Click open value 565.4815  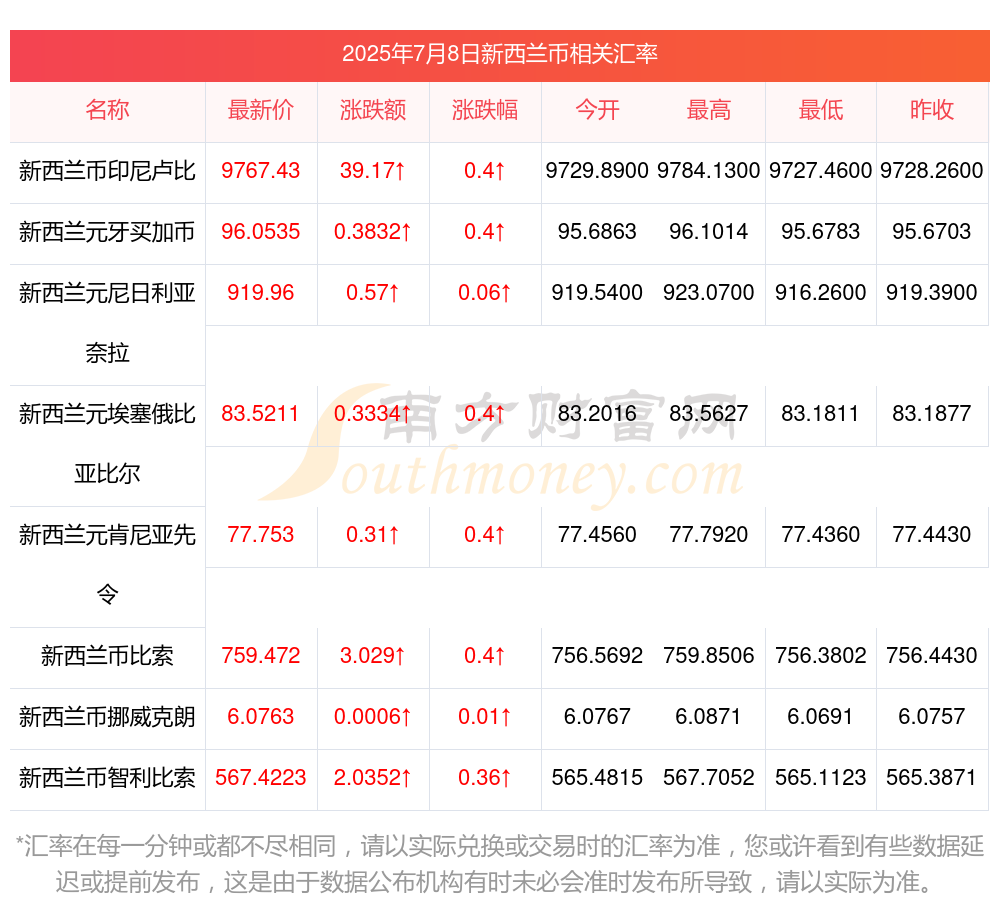pyautogui.click(x=597, y=778)
